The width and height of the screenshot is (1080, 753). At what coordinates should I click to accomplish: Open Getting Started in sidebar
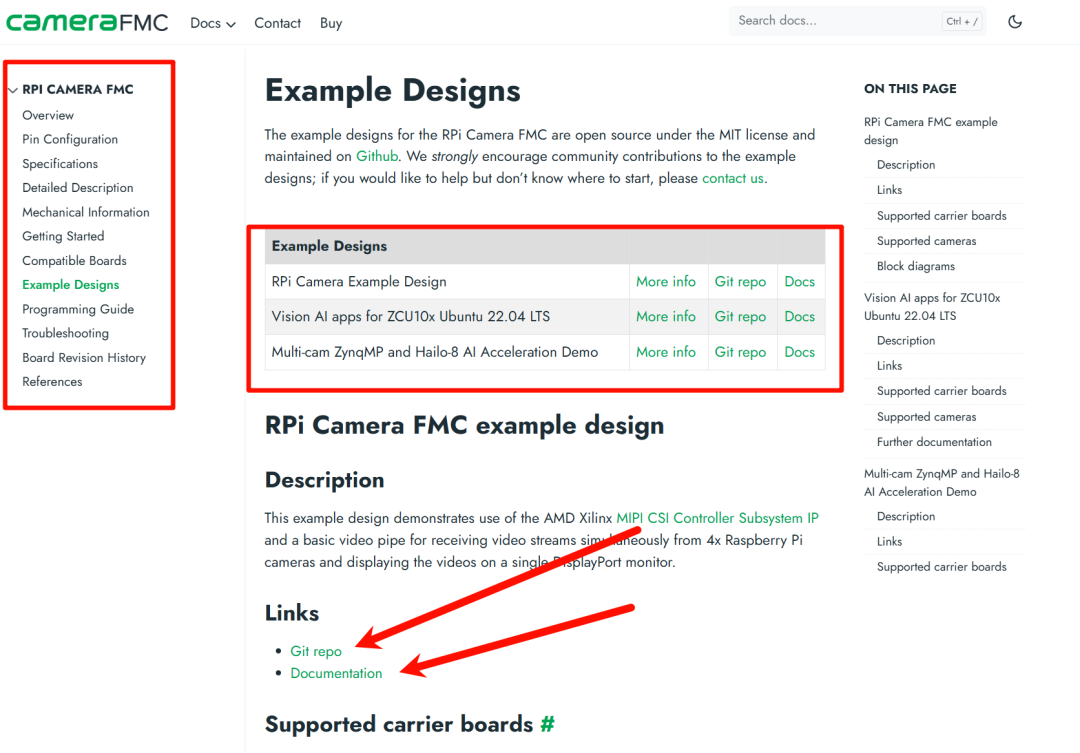point(63,236)
